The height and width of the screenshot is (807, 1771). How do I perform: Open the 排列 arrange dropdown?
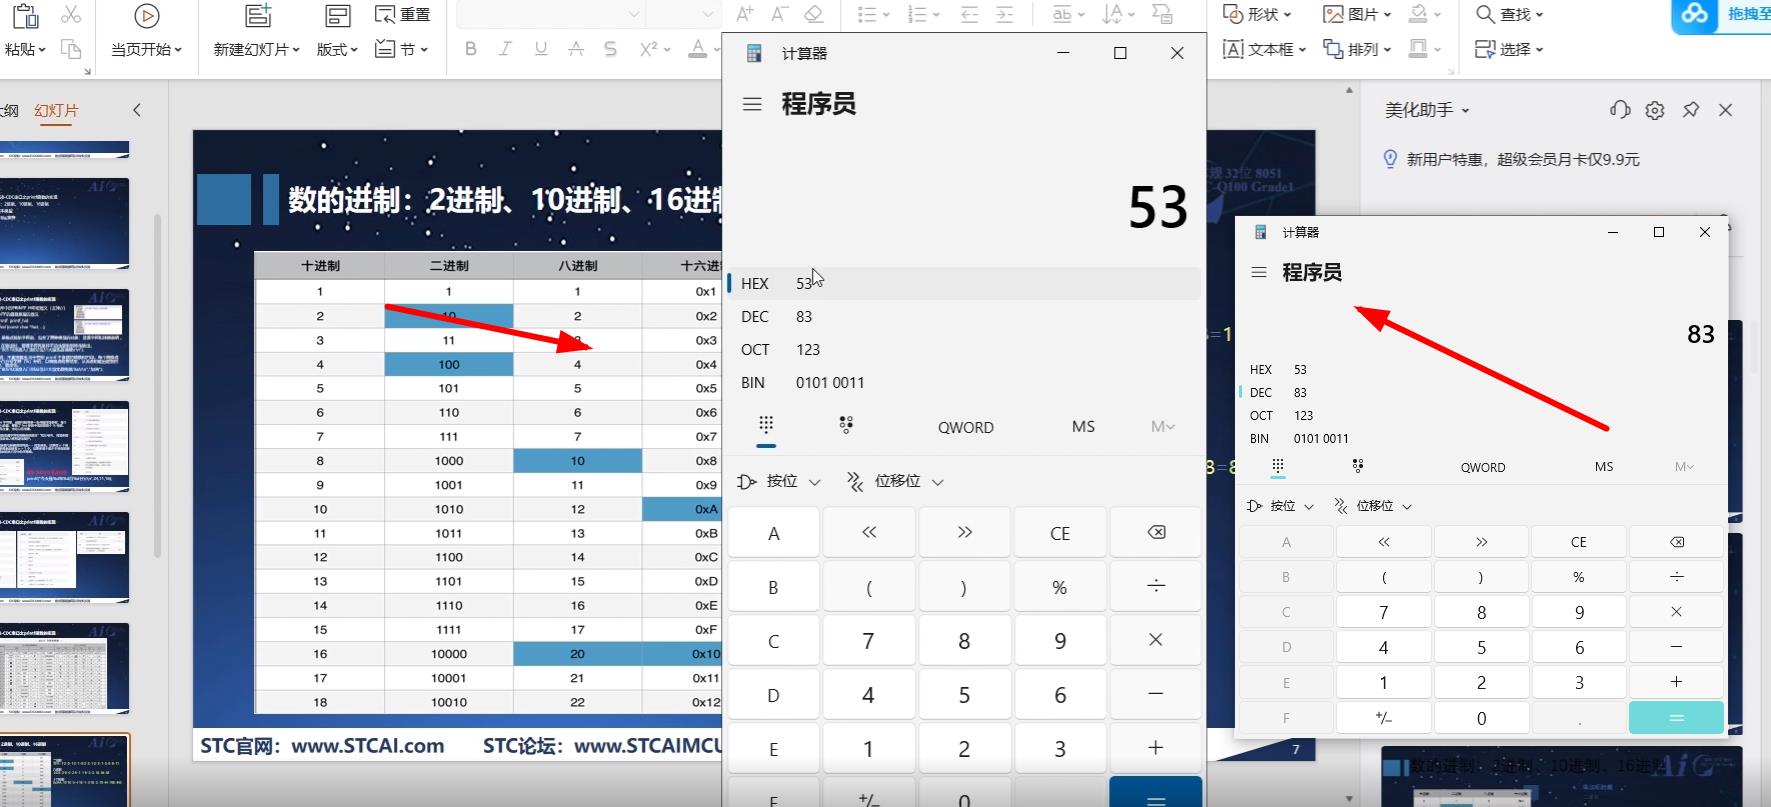(1357, 49)
